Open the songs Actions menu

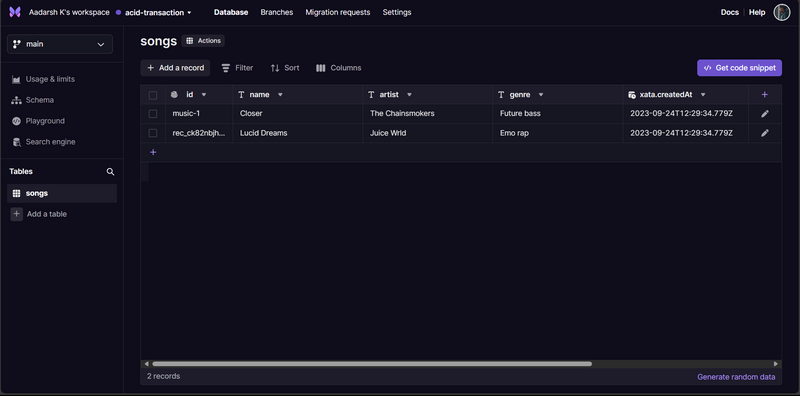(x=203, y=41)
